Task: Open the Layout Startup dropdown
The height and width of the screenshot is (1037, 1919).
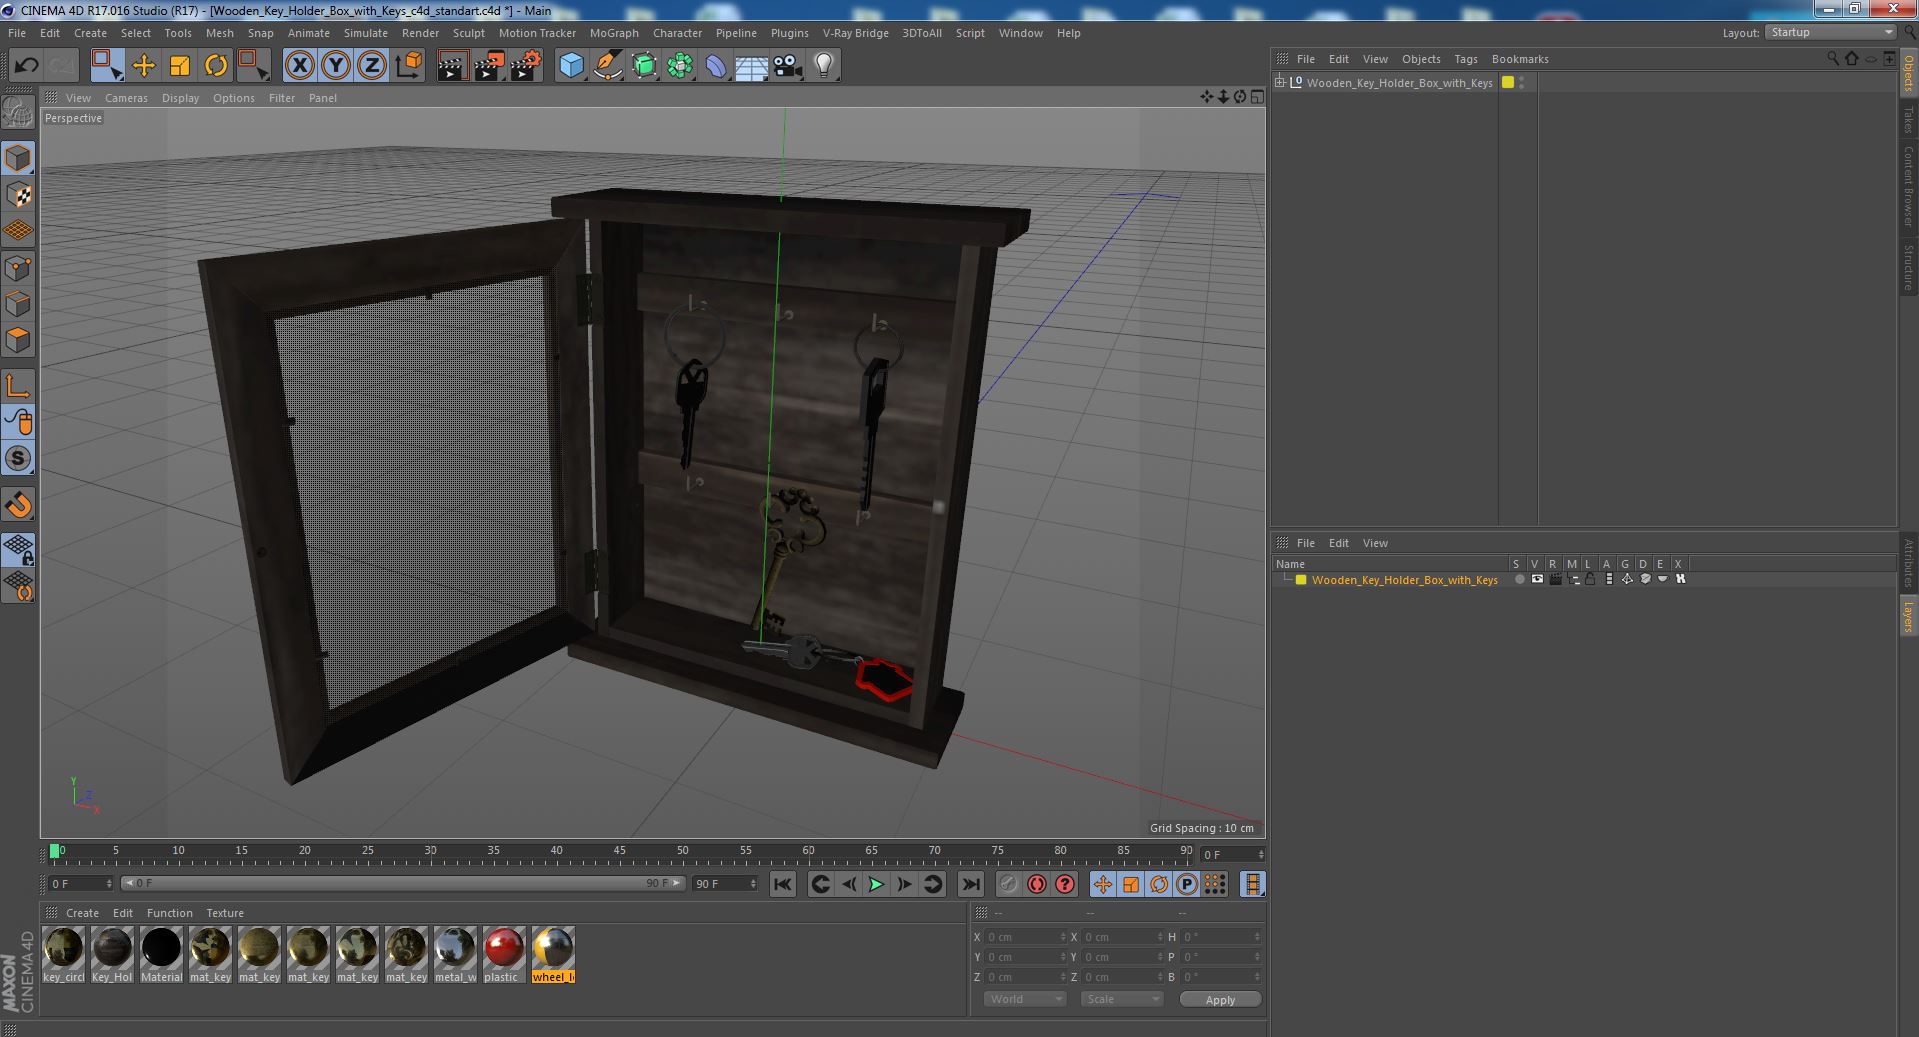Action: tap(1830, 32)
